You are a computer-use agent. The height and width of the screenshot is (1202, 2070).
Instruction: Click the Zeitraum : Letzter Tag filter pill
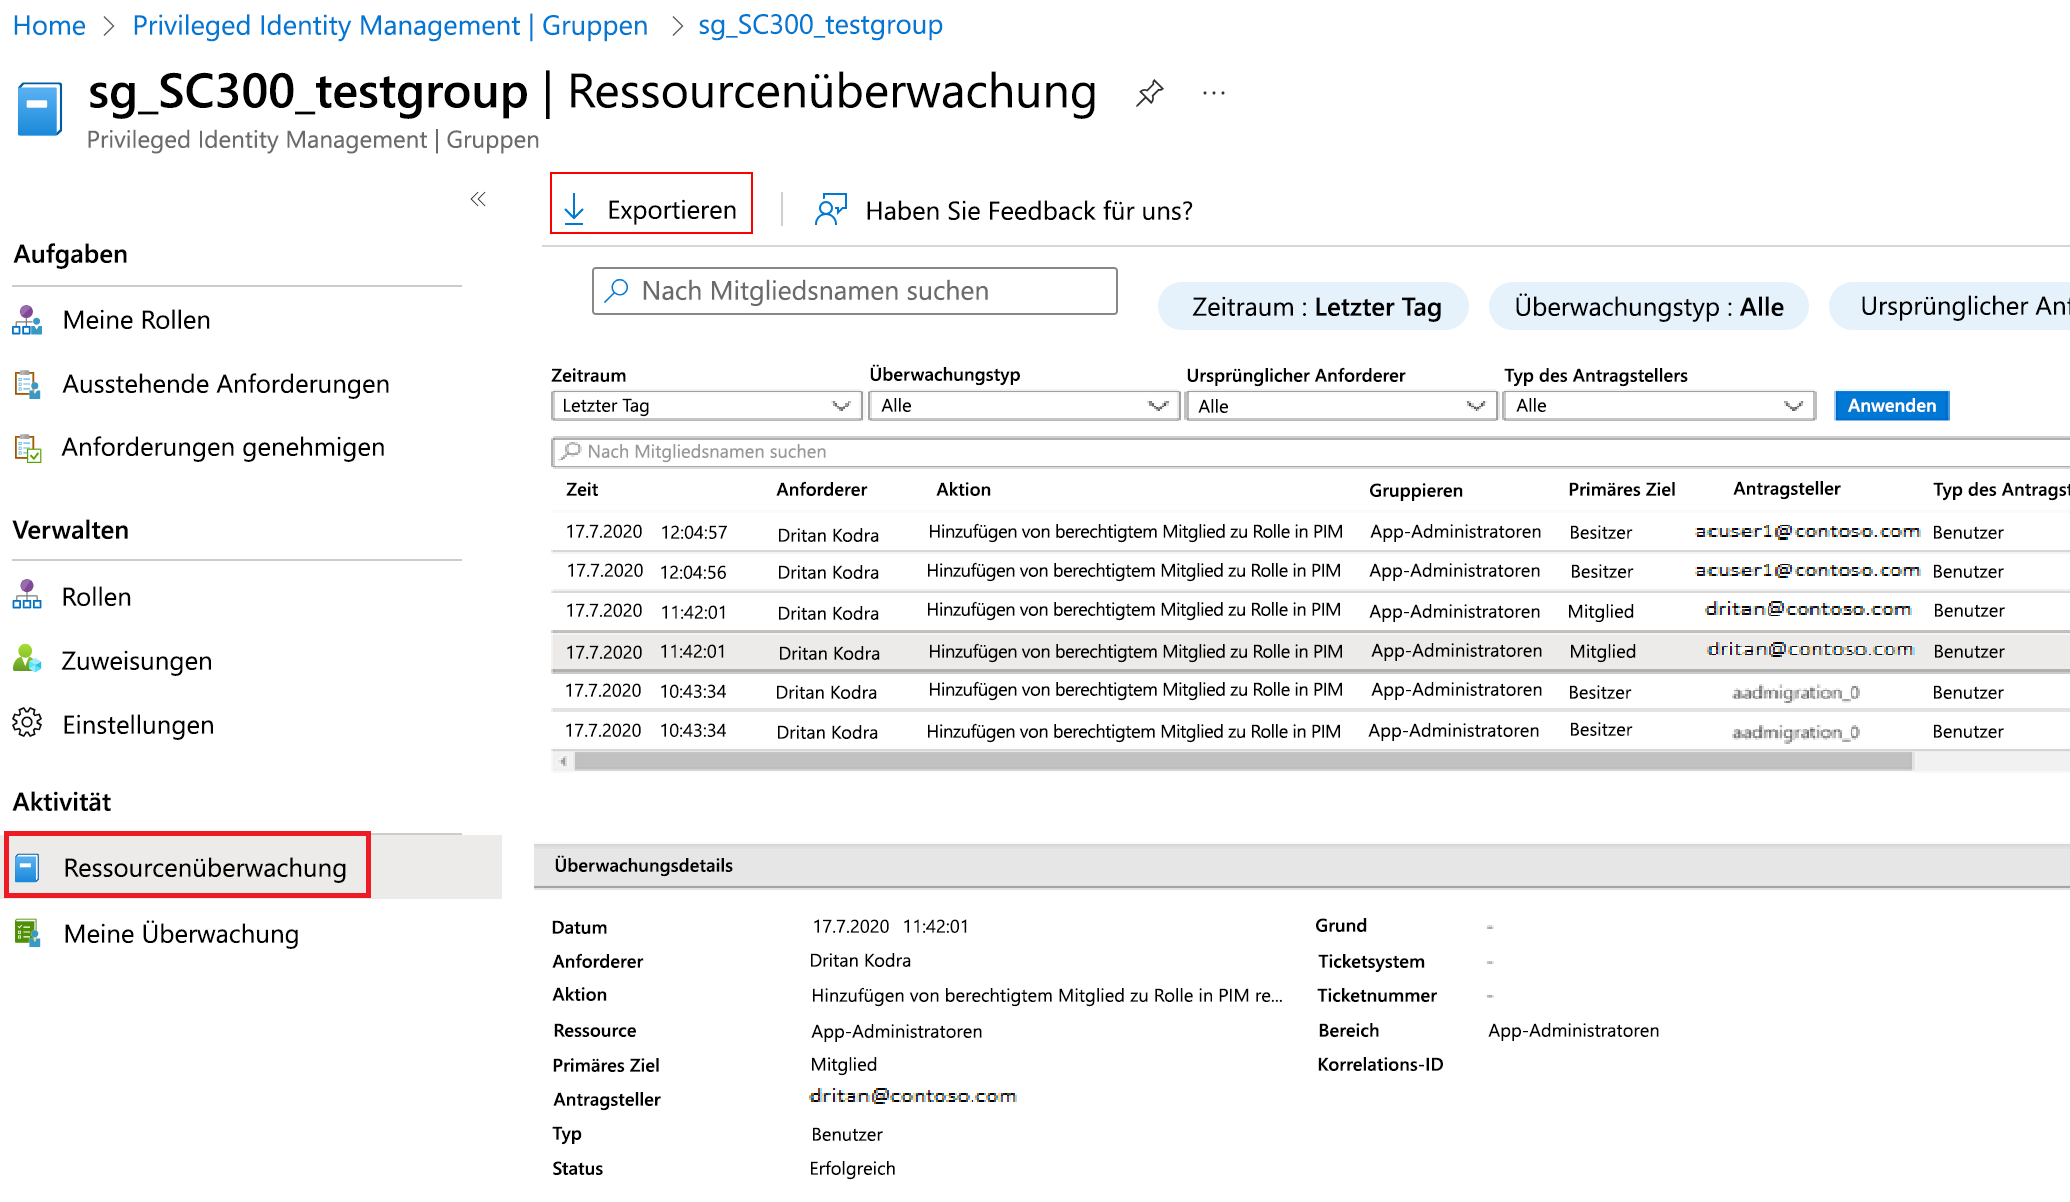tap(1314, 306)
